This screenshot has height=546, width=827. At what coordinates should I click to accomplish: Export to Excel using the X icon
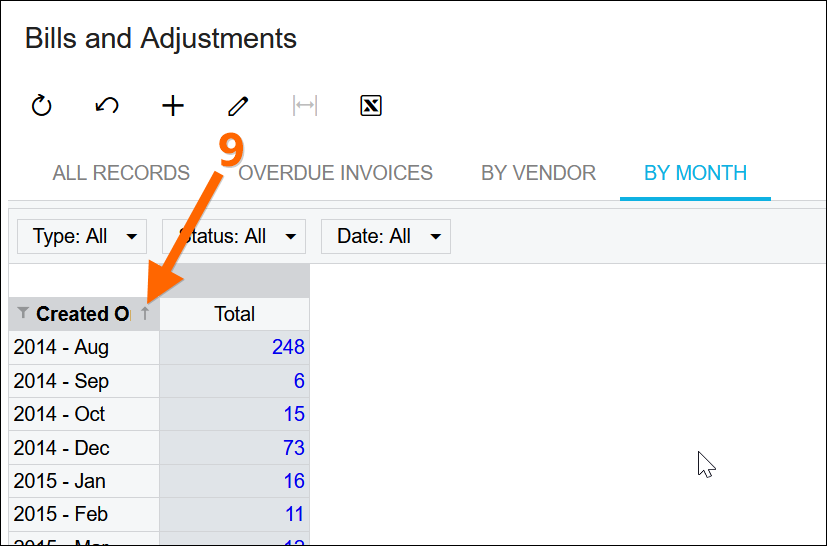[371, 106]
